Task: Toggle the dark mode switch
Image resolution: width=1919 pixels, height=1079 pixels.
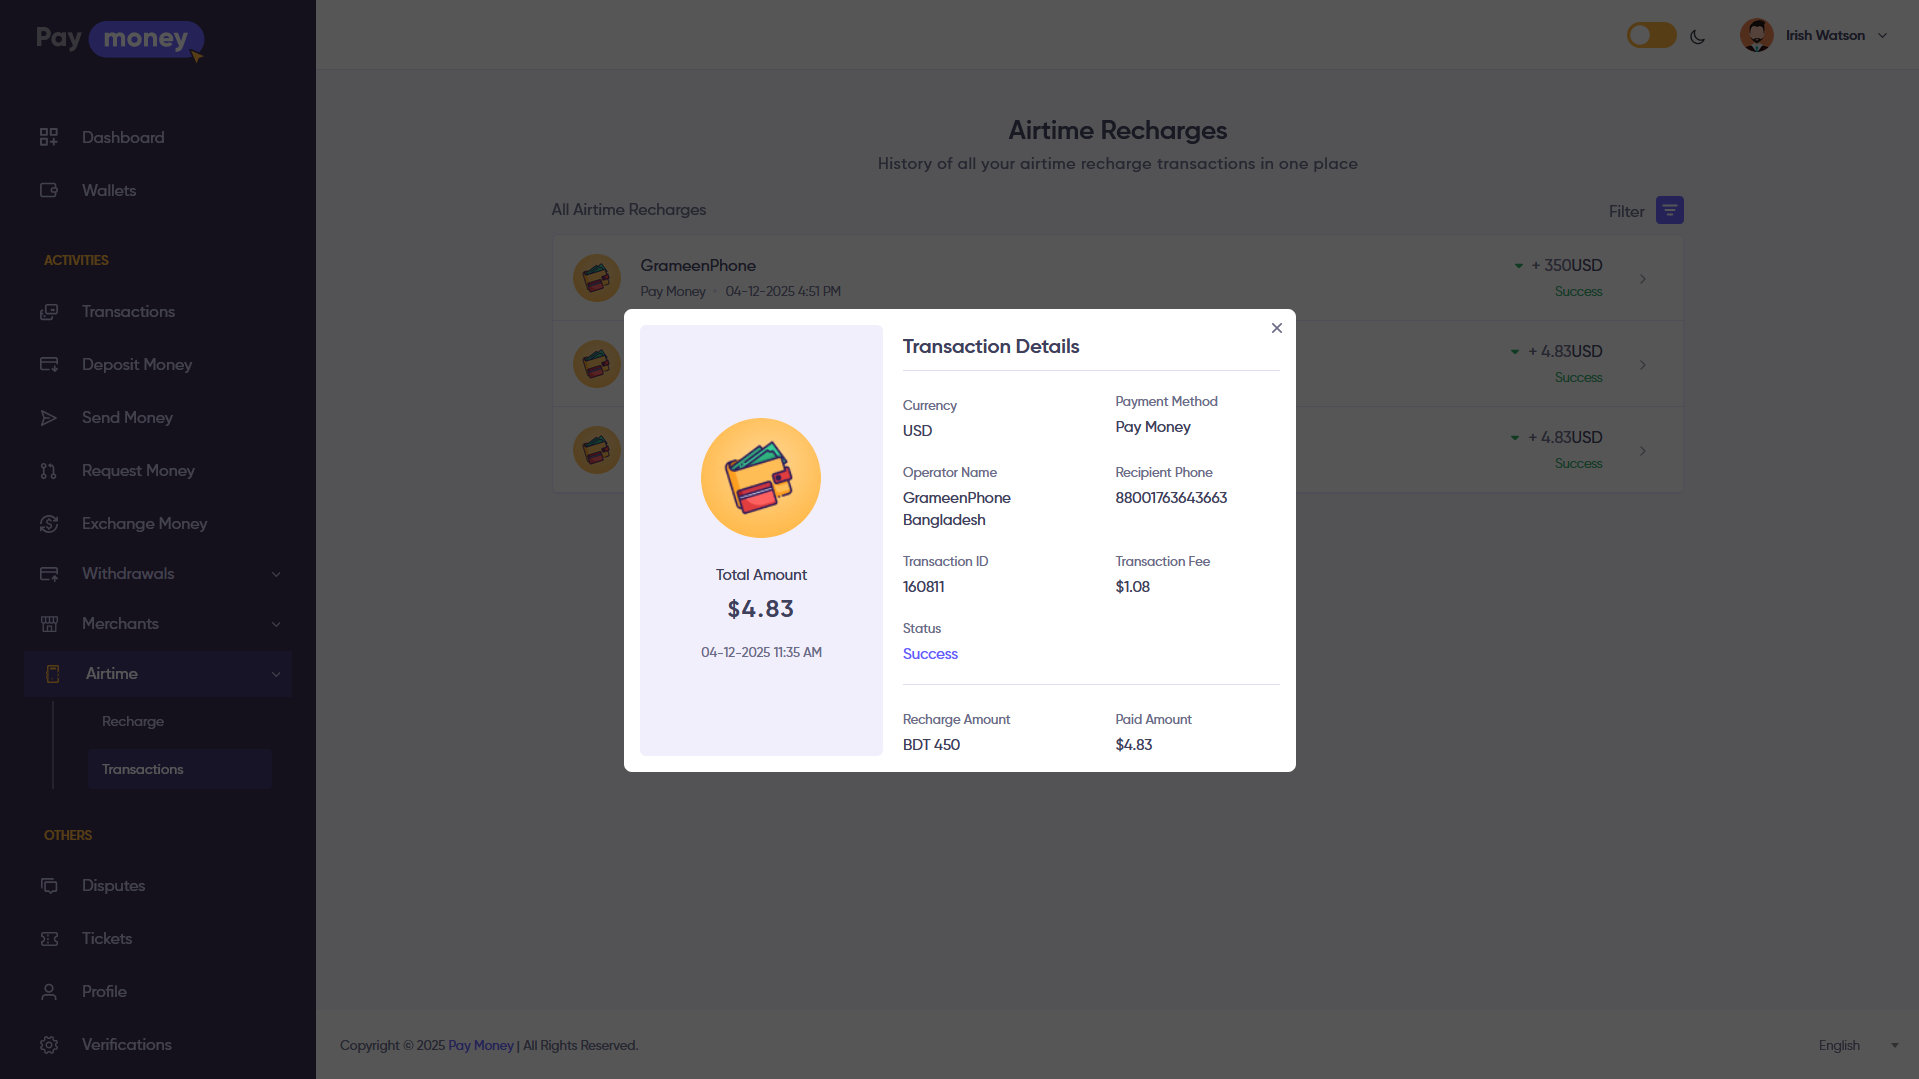Action: click(x=1651, y=36)
